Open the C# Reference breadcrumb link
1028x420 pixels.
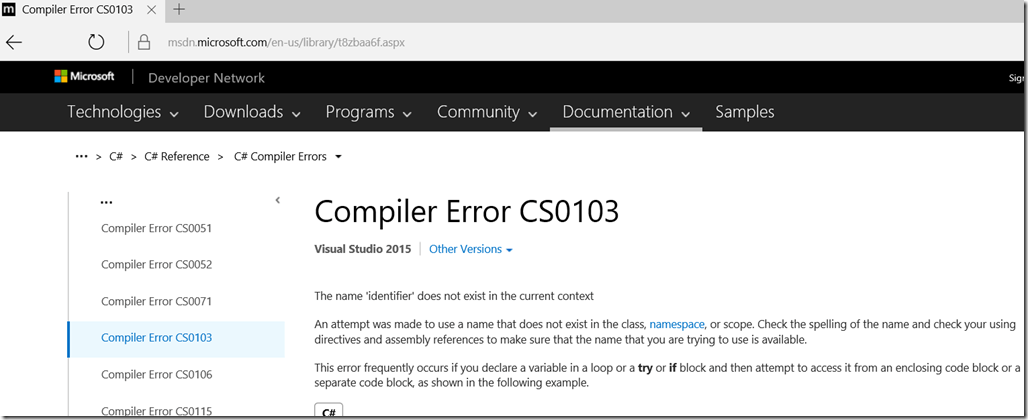177,157
